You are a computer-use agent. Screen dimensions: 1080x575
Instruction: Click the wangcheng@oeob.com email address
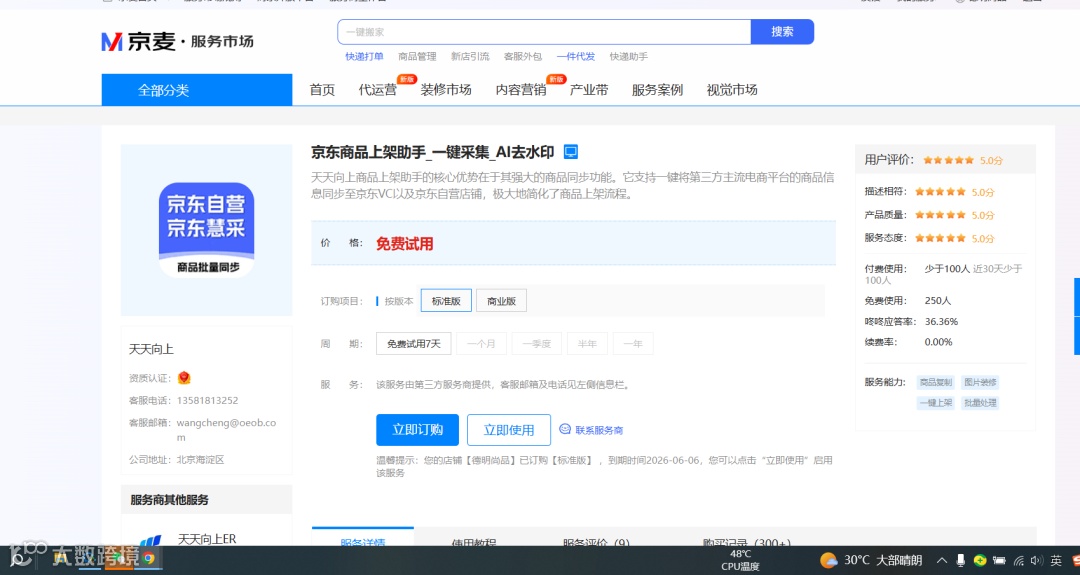click(227, 430)
